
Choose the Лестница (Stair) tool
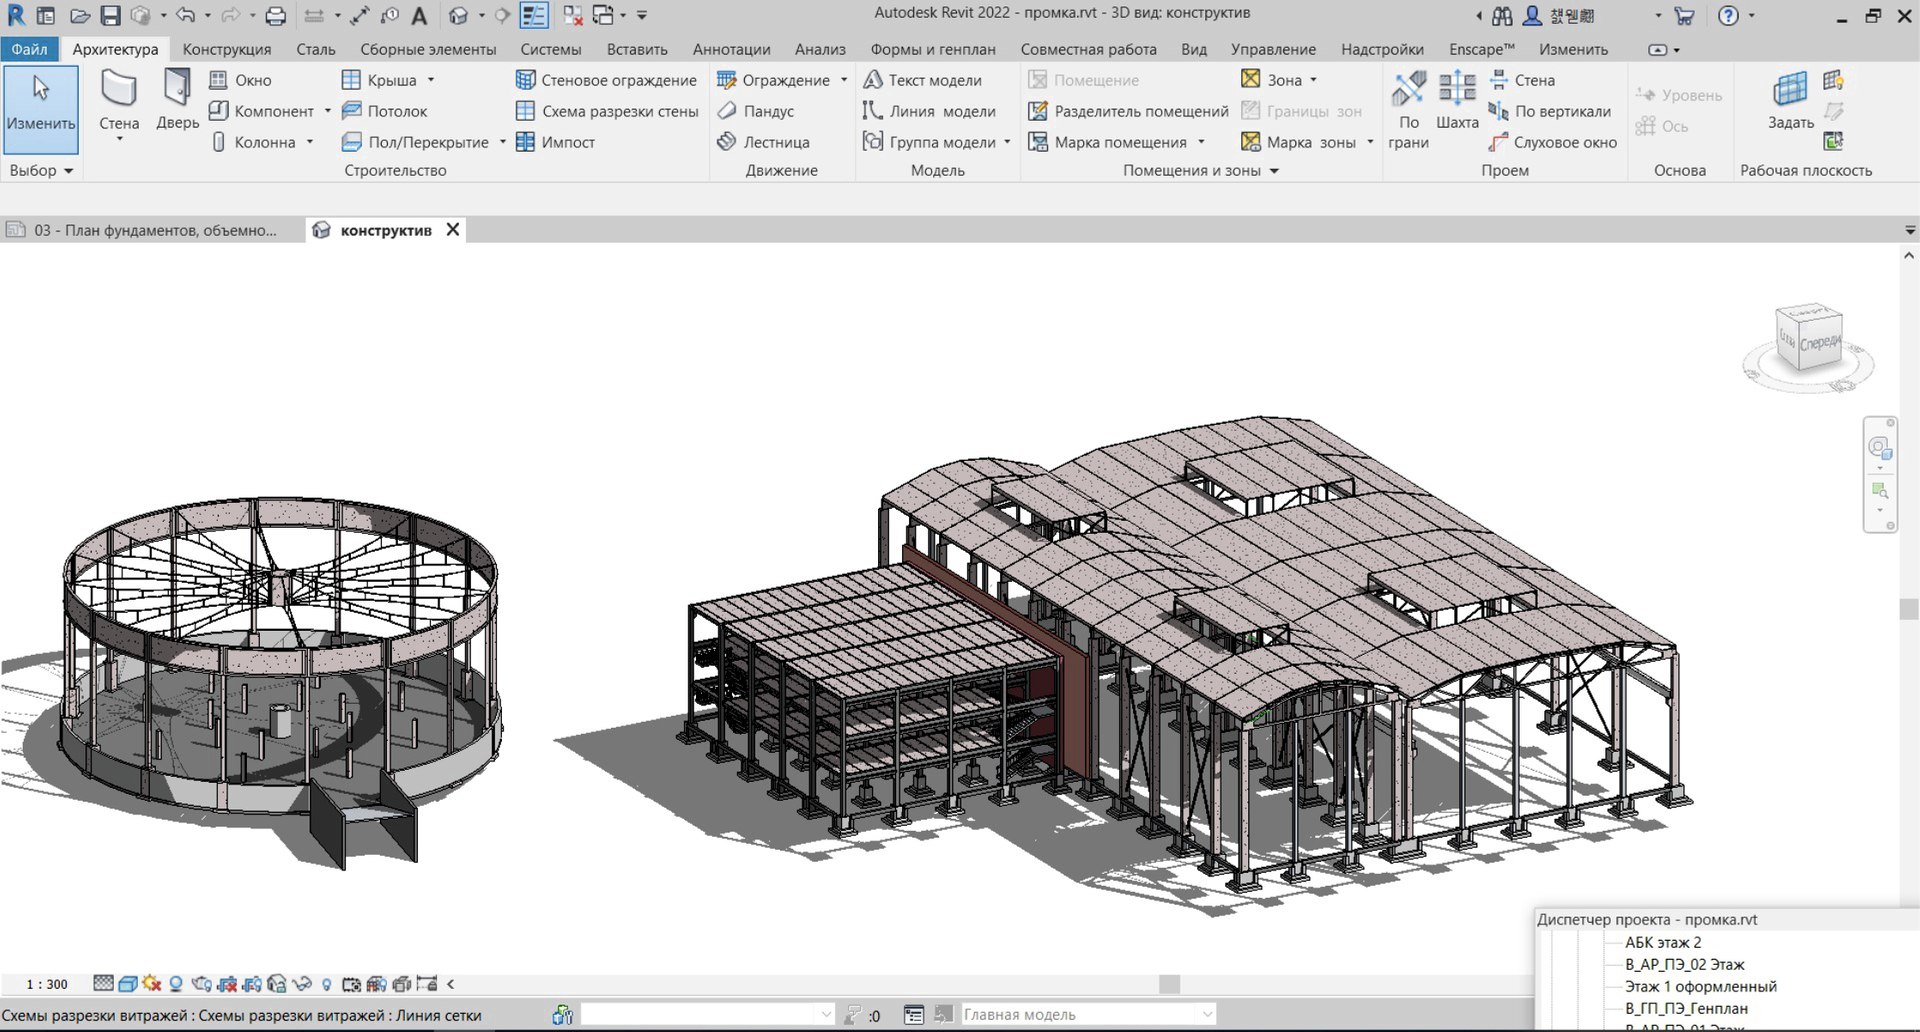[x=764, y=142]
